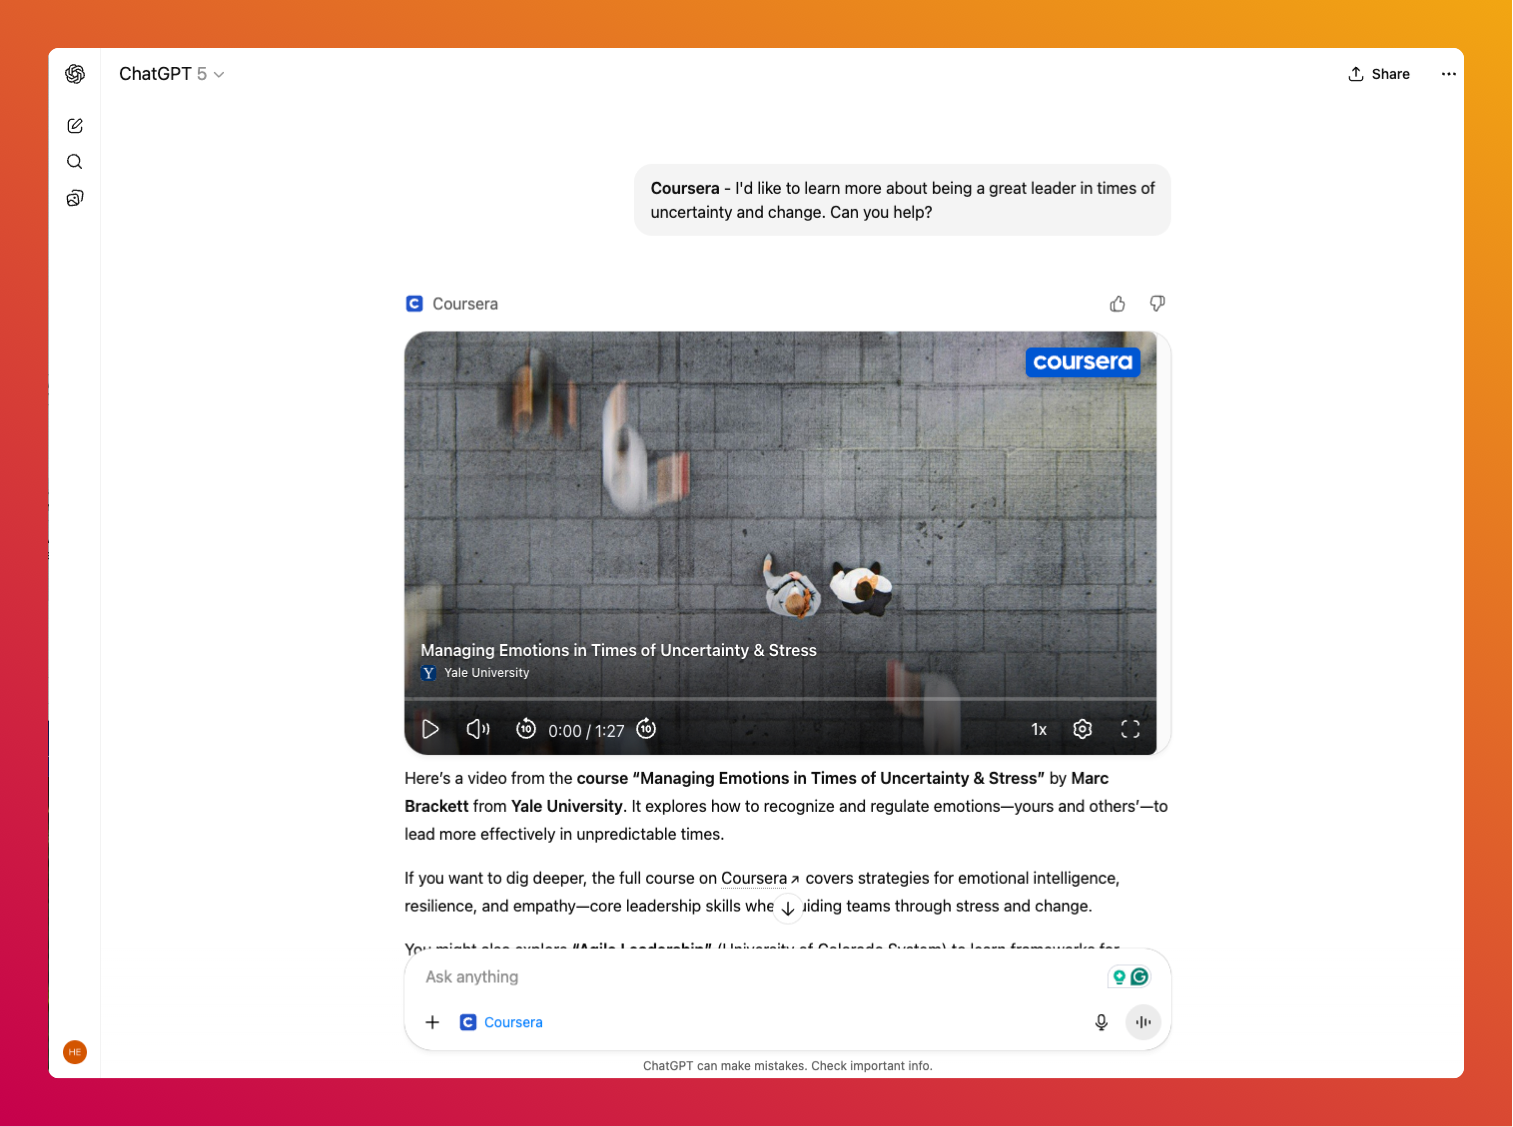This screenshot has height=1127, width=1513.
Task: Click the plus attach button in composer
Action: (x=432, y=1022)
